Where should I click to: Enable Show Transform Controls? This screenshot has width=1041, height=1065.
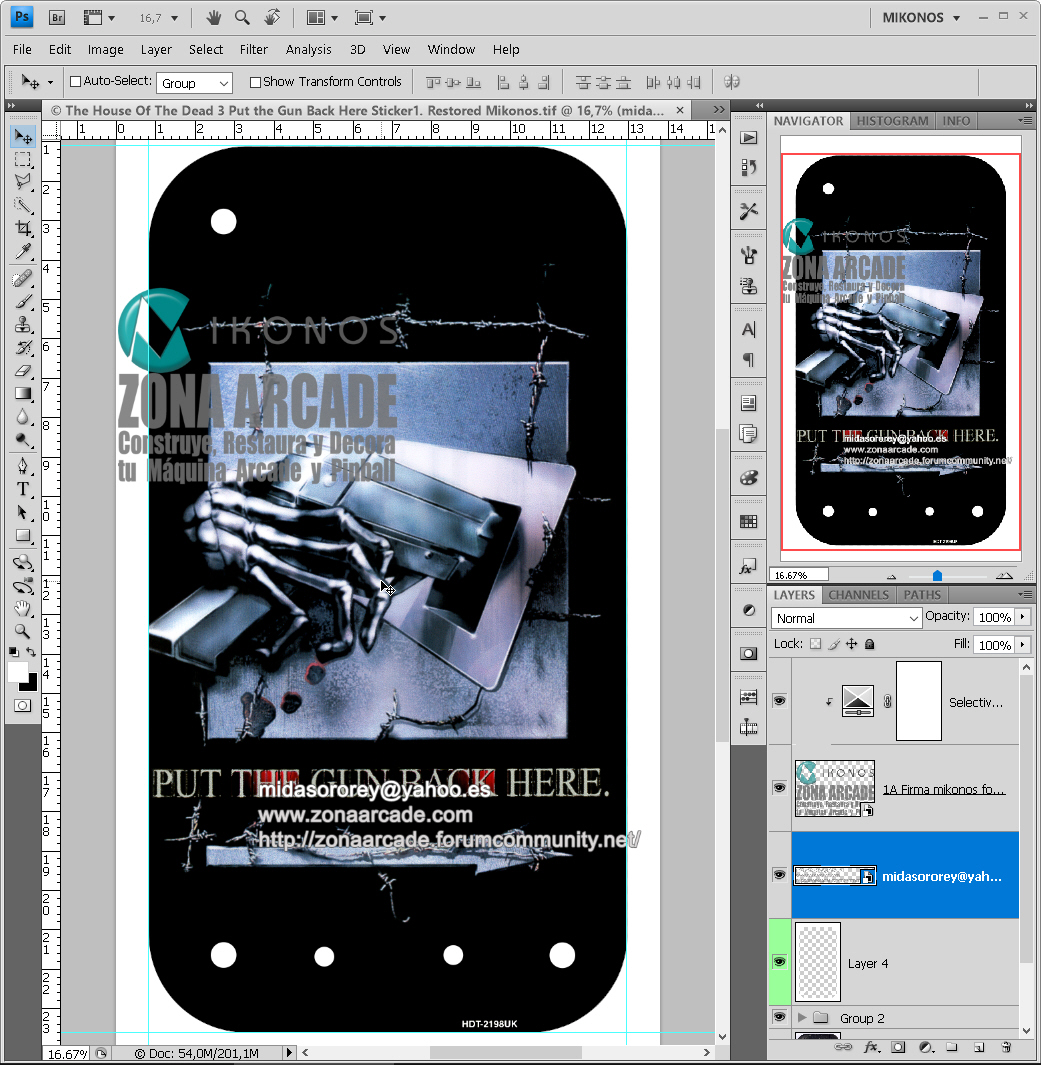256,81
